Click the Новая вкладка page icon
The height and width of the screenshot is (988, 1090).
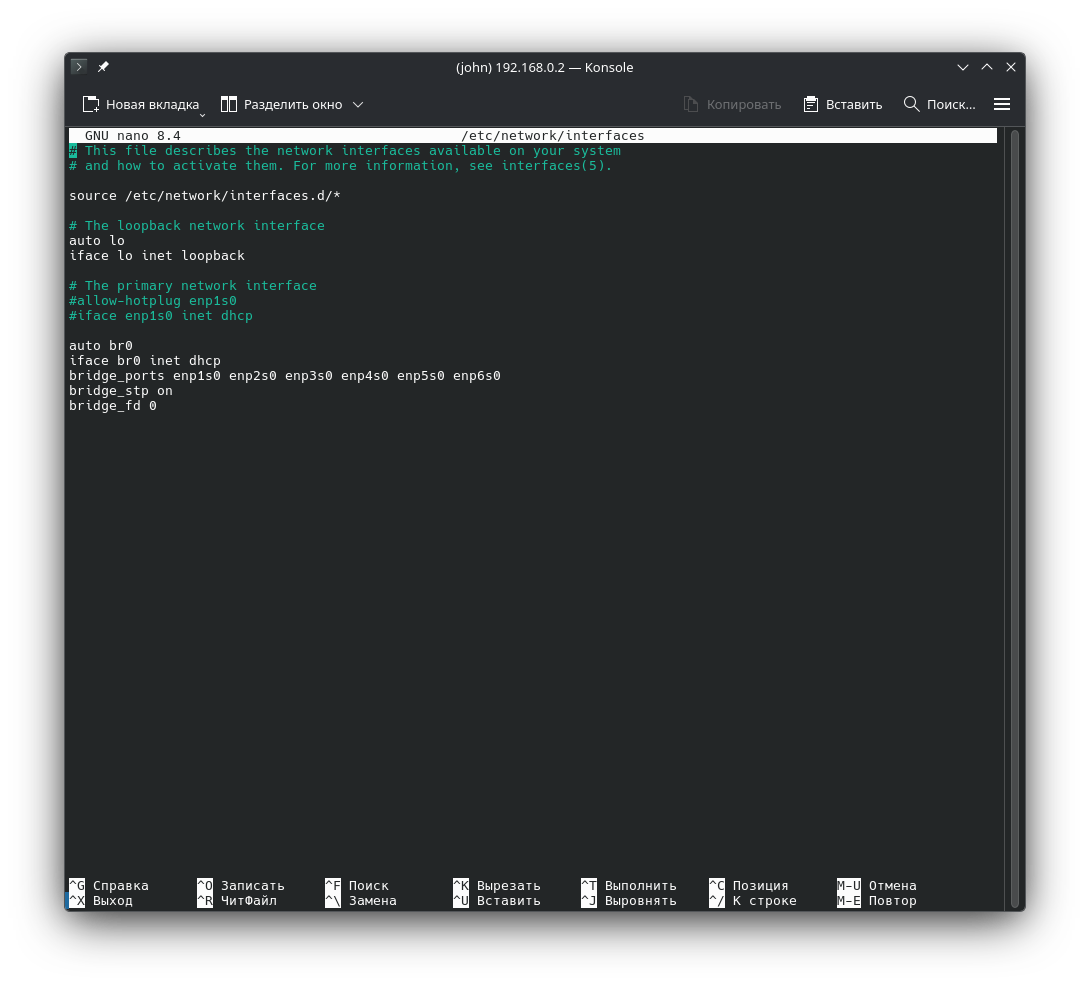point(91,104)
